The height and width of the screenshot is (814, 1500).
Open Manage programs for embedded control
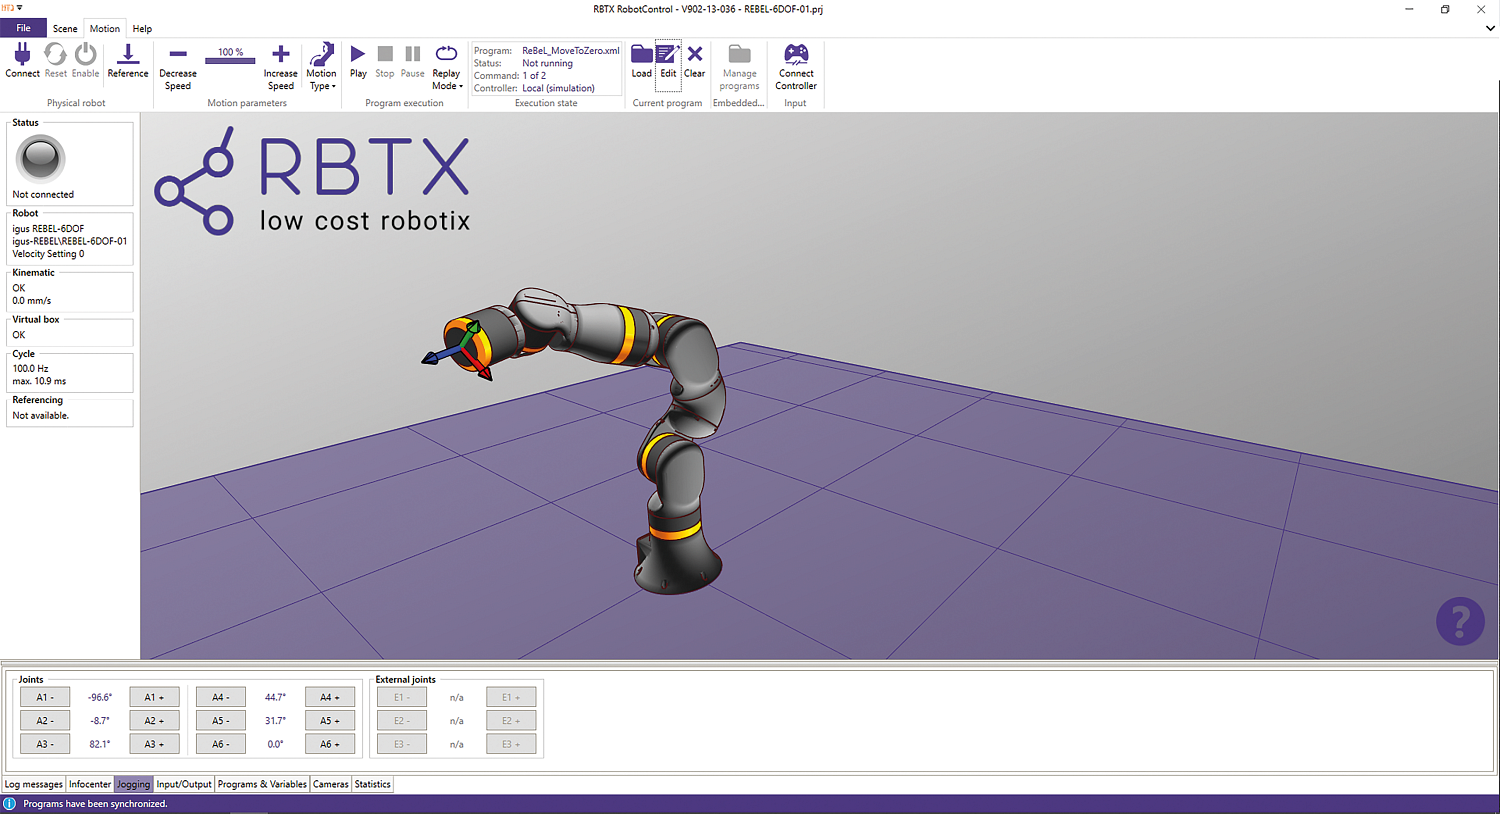[x=740, y=67]
